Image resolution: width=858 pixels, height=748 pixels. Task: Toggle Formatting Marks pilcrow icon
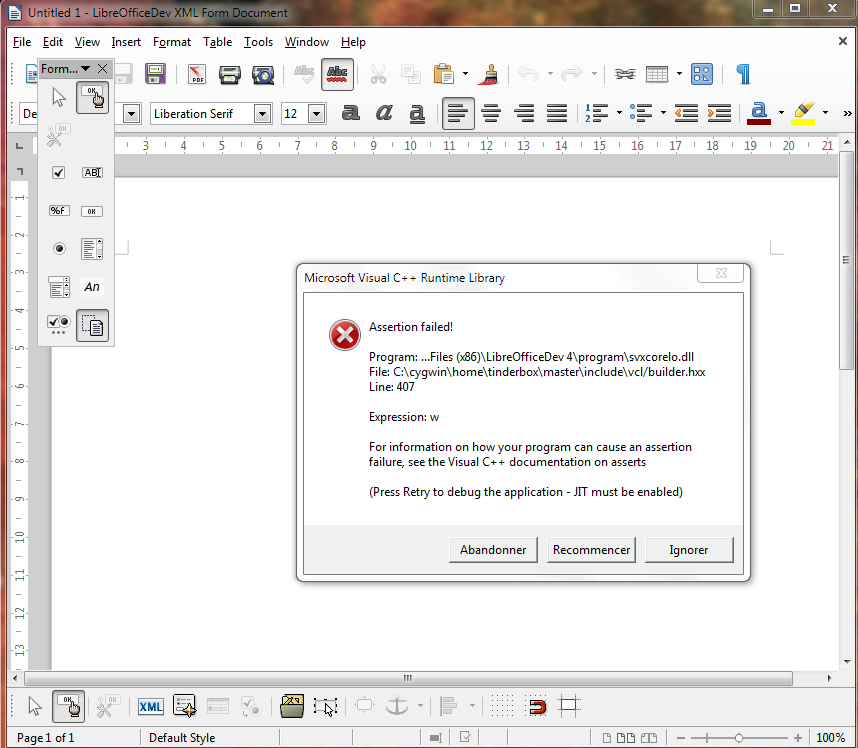click(743, 74)
